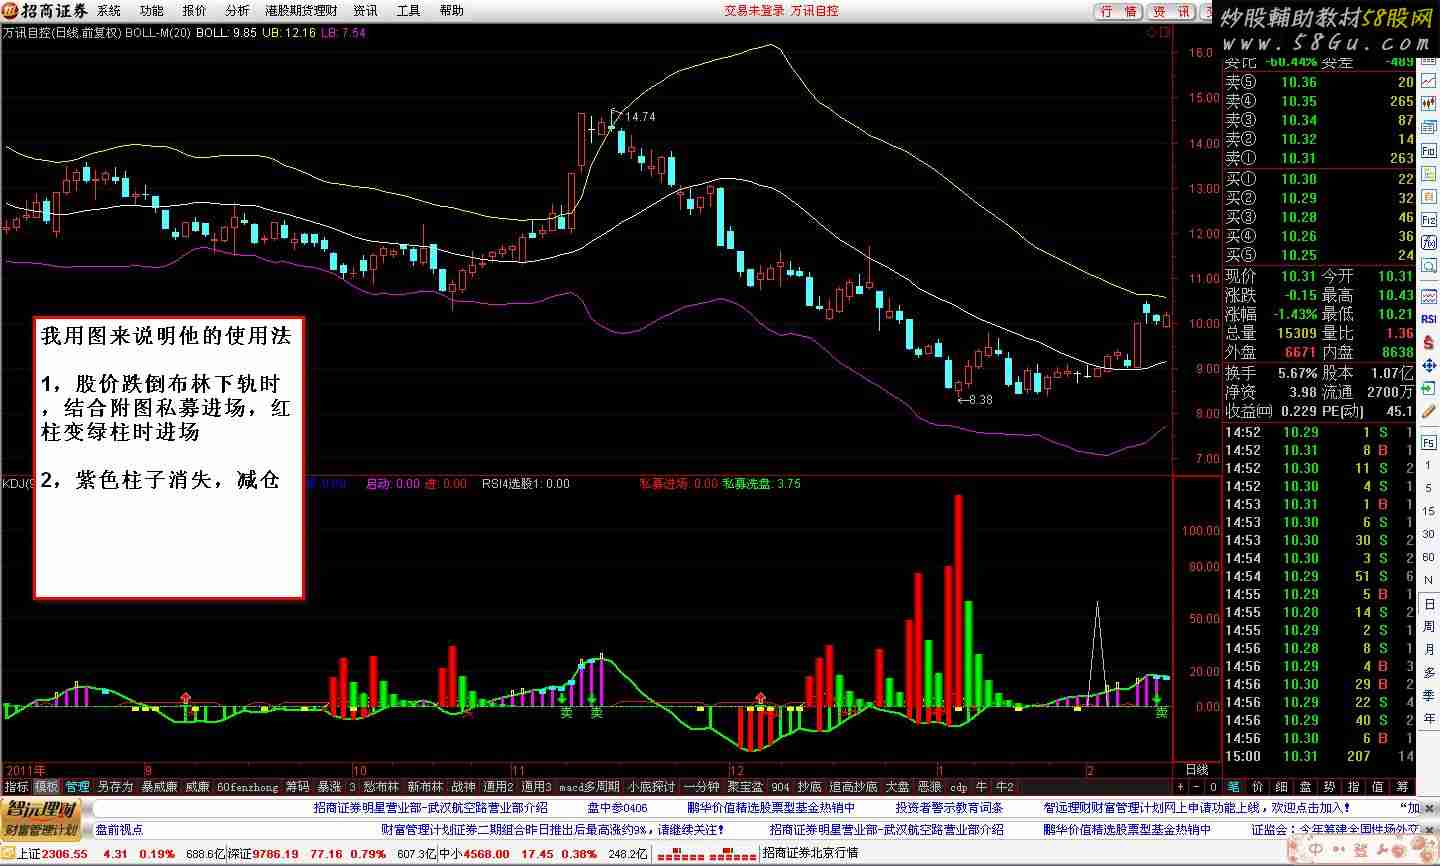Click the 投资者警示教育词条 news link

[949, 808]
